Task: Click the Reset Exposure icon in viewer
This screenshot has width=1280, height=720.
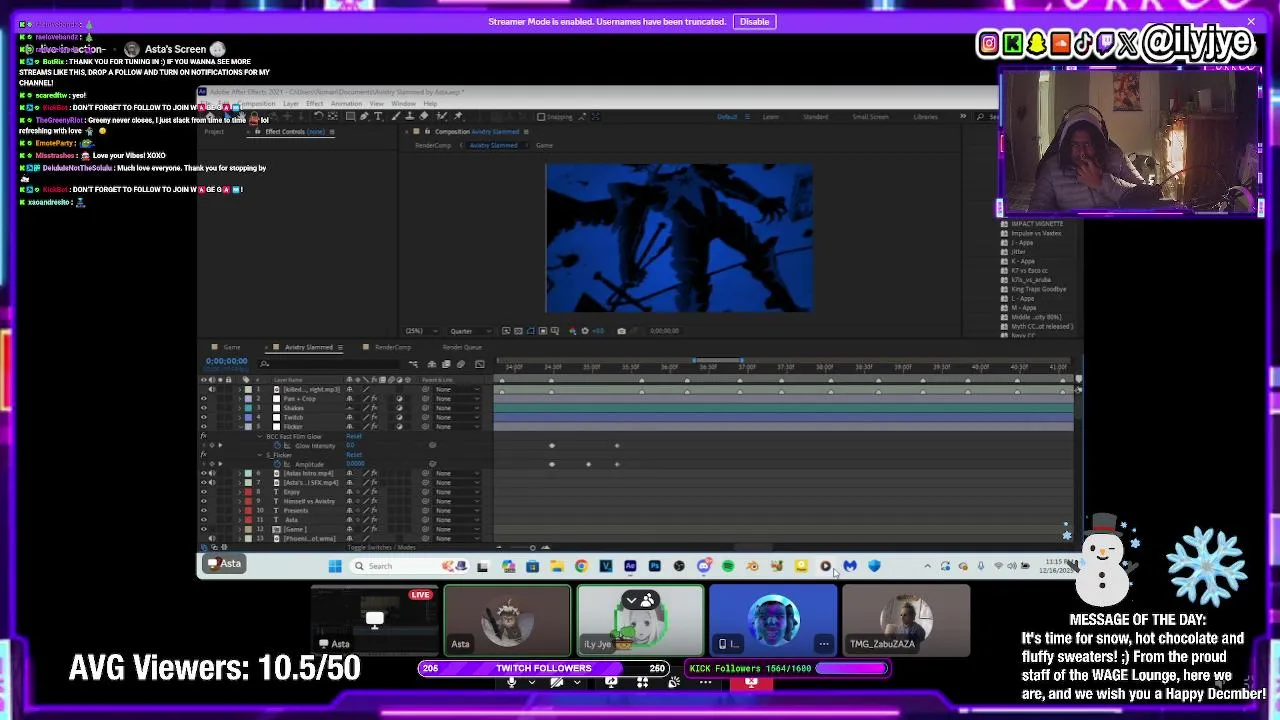Action: point(585,331)
